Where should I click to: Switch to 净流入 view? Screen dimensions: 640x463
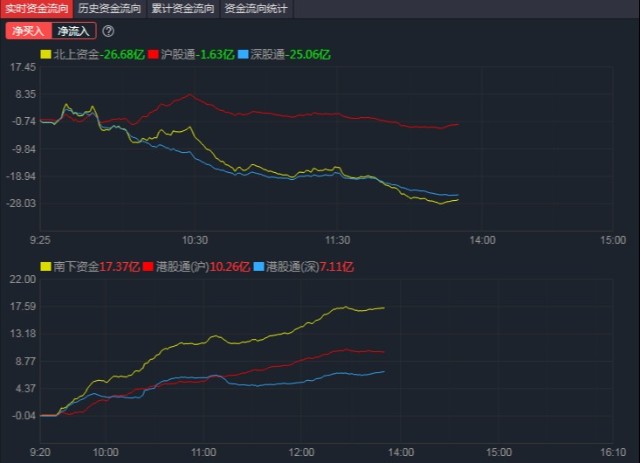tap(73, 31)
